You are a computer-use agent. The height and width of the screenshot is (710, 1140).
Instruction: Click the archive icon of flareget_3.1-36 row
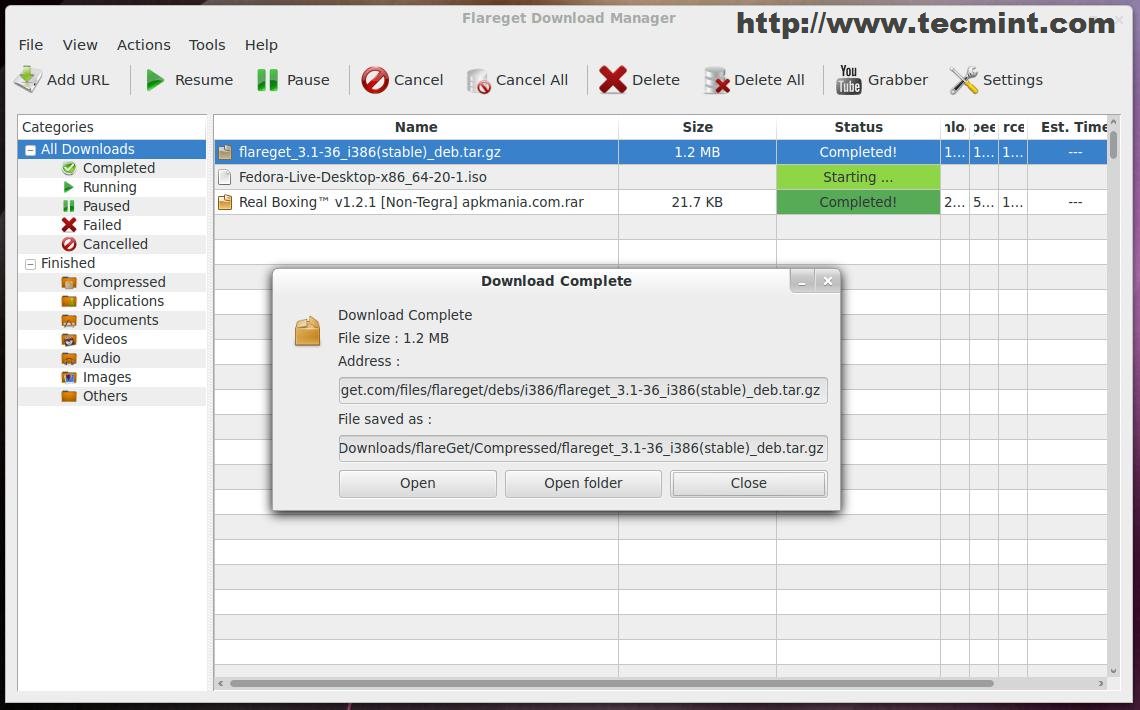[225, 152]
